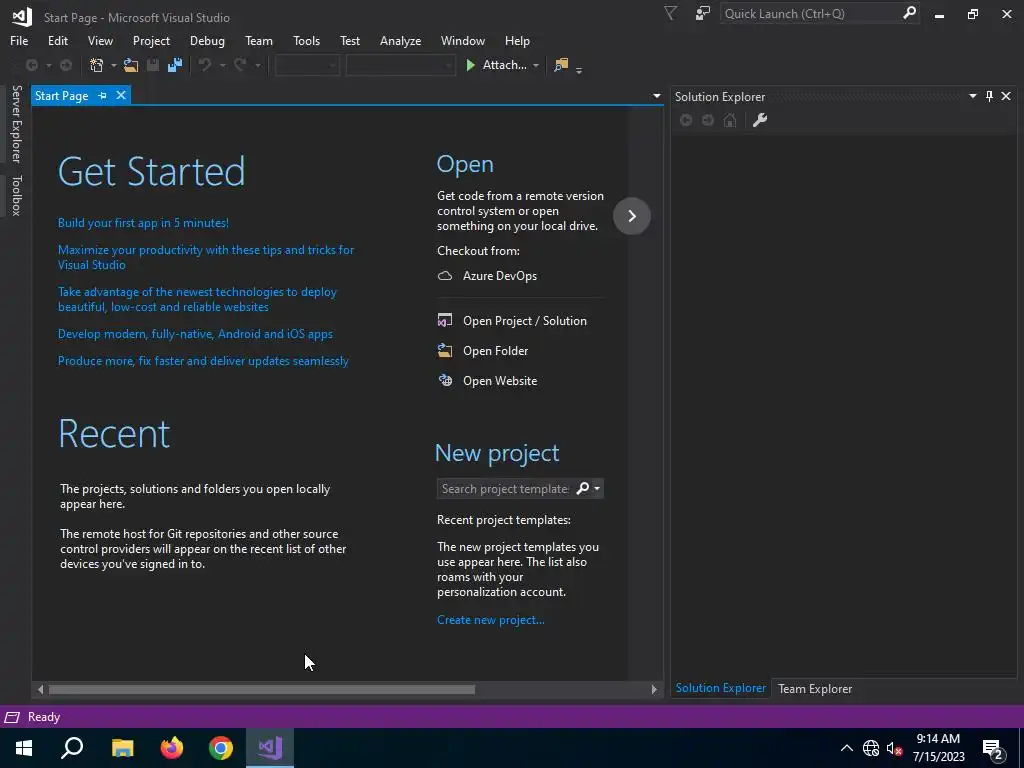Click the notifications flag icon in title bar
This screenshot has width=1024, height=768.
(x=671, y=14)
